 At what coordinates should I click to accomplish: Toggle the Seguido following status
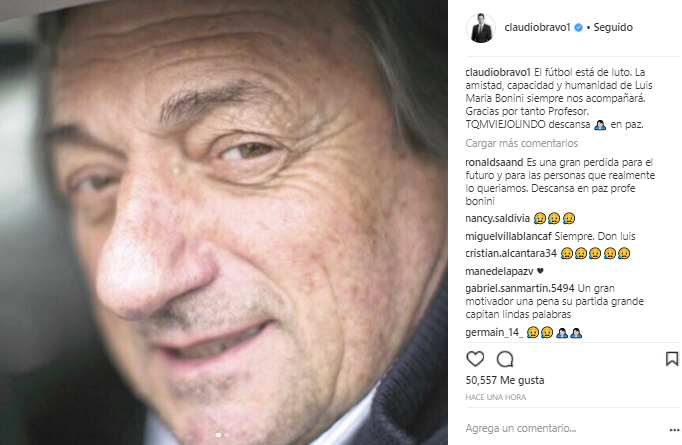click(x=613, y=27)
